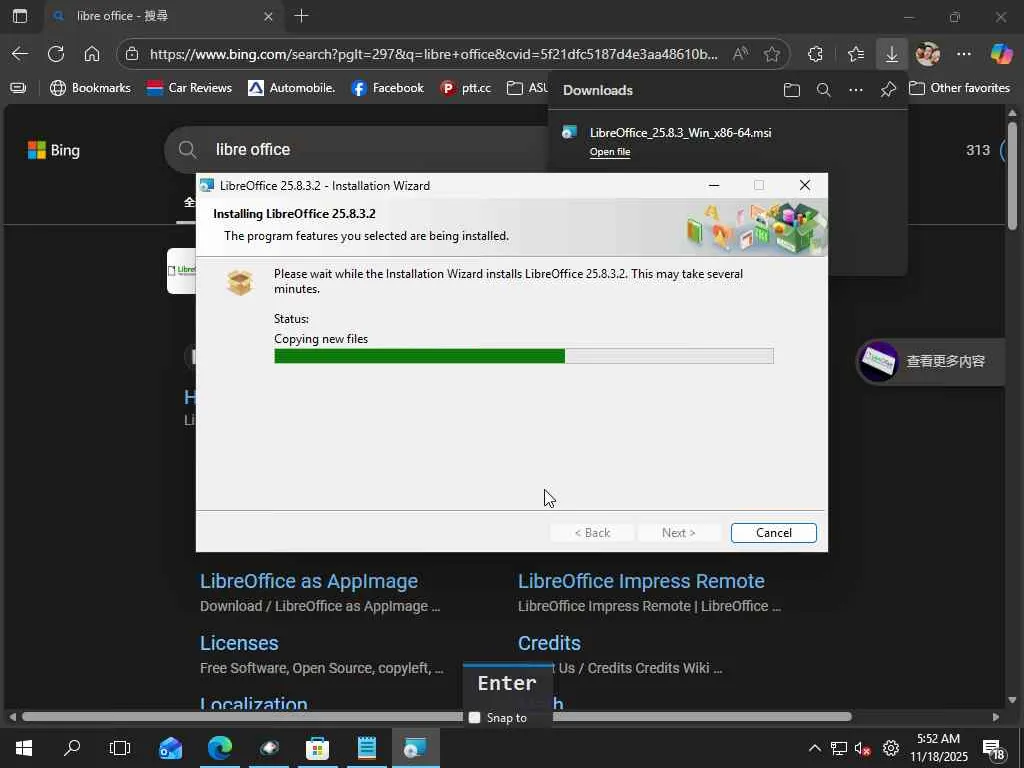Open the Copilot icon in Edge toolbar
Viewport: 1024px width, 768px height.
pyautogui.click(x=1001, y=54)
